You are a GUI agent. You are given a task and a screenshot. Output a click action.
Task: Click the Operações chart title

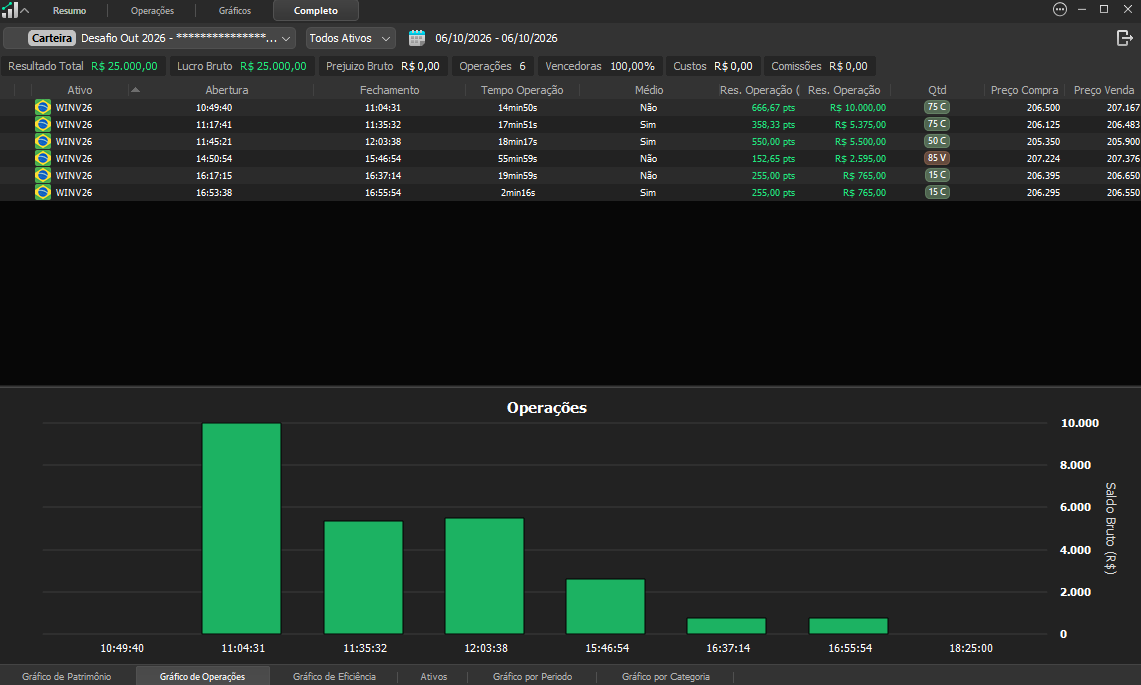546,408
